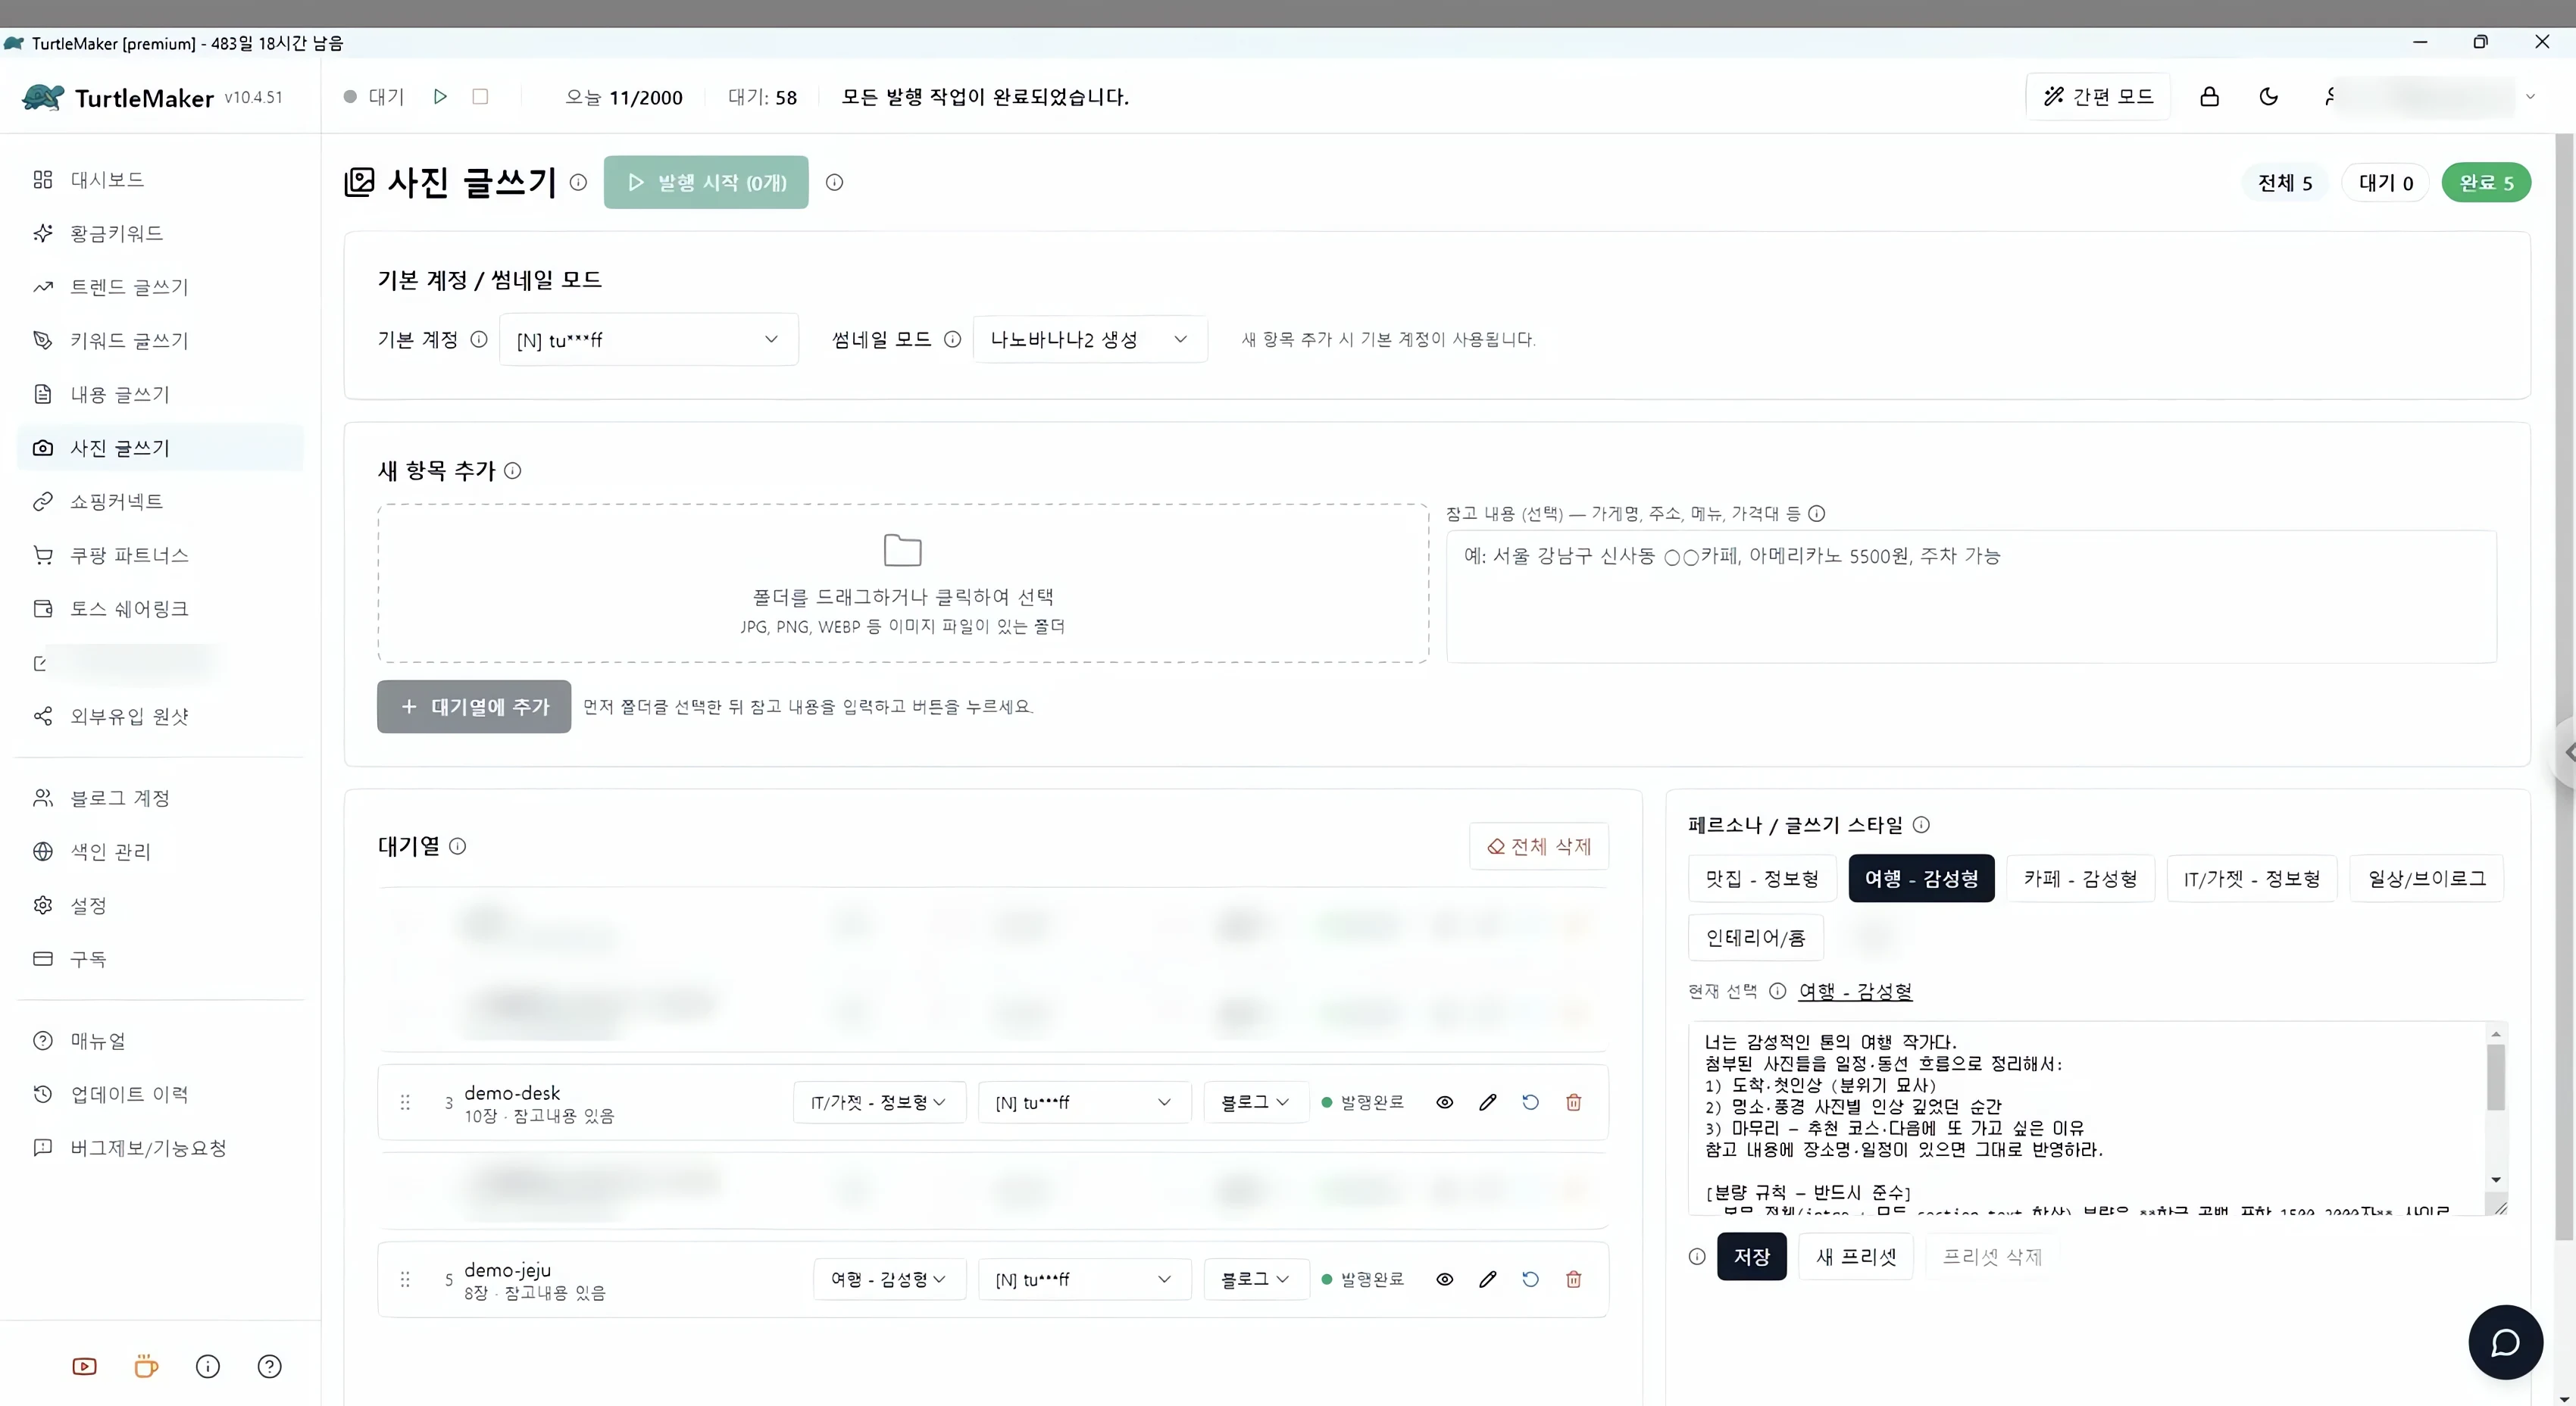Retry demo-jeju row with refresh icon
Screen dimensions: 2576x1406
pyautogui.click(x=1531, y=1279)
